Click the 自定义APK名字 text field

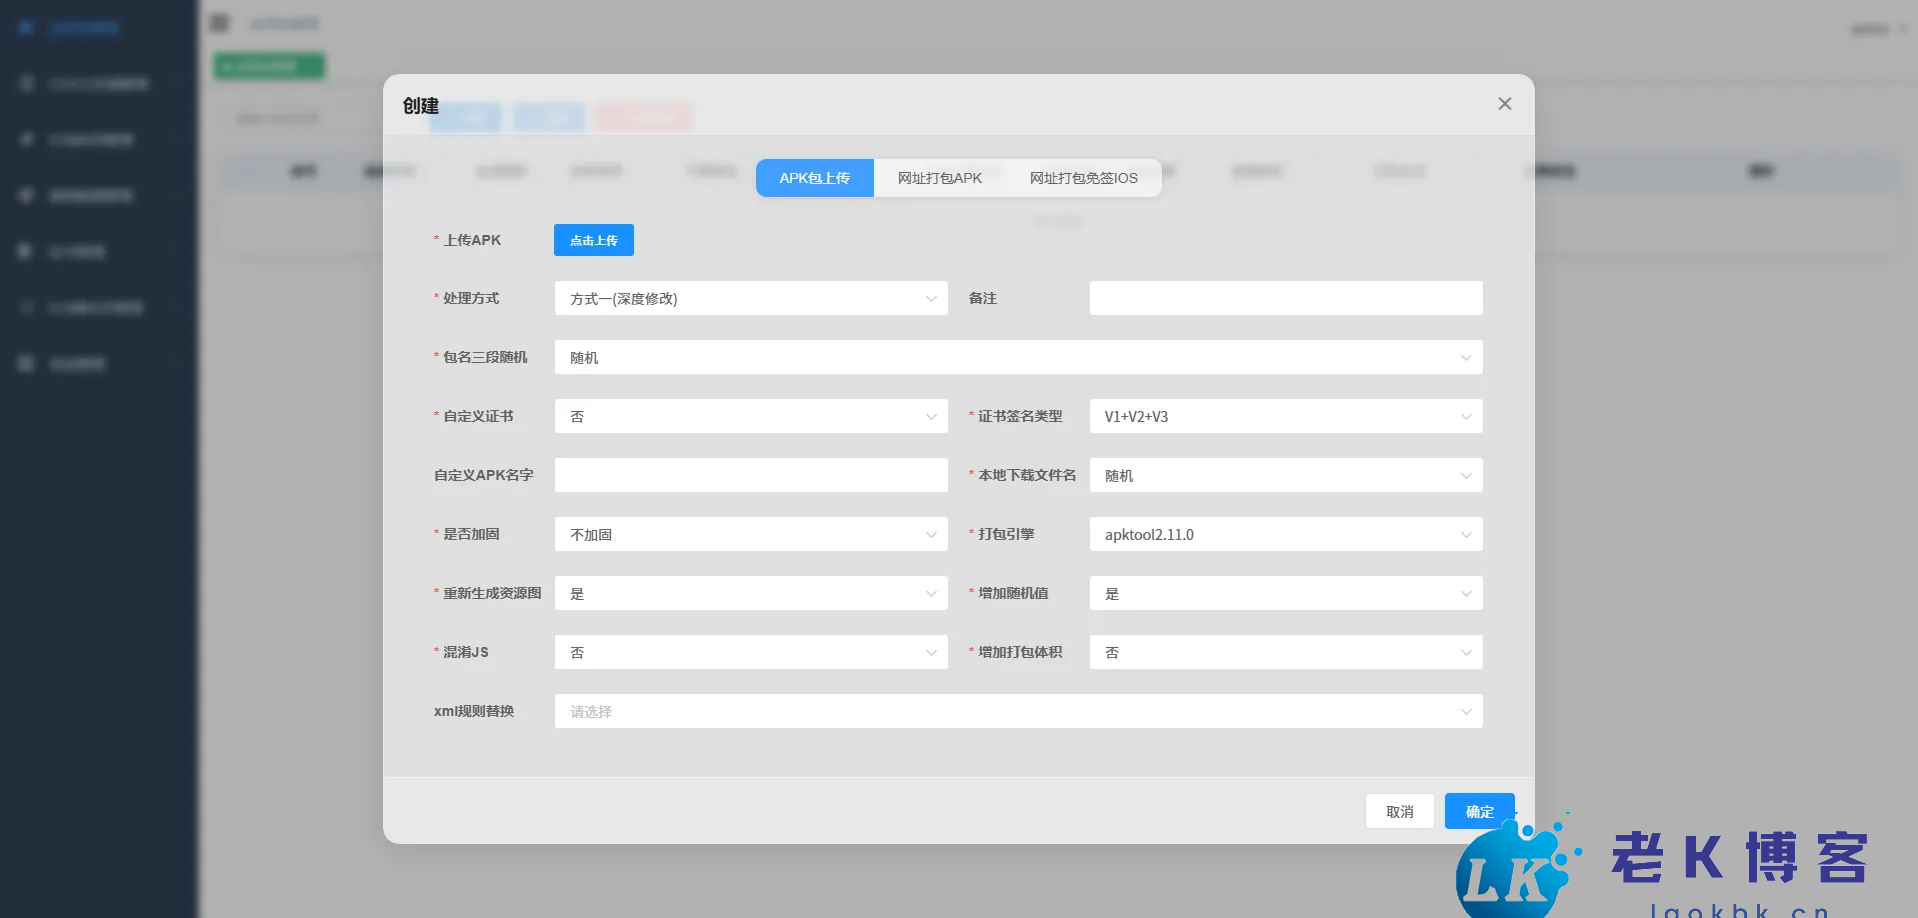pos(750,475)
